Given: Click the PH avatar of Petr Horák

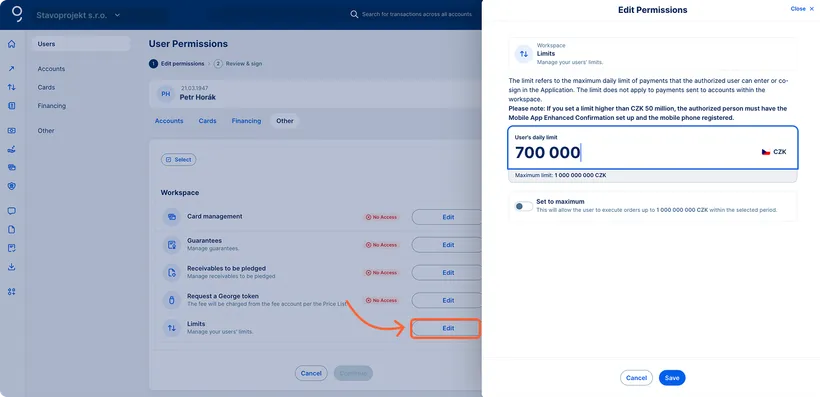Looking at the screenshot, I should [165, 94].
